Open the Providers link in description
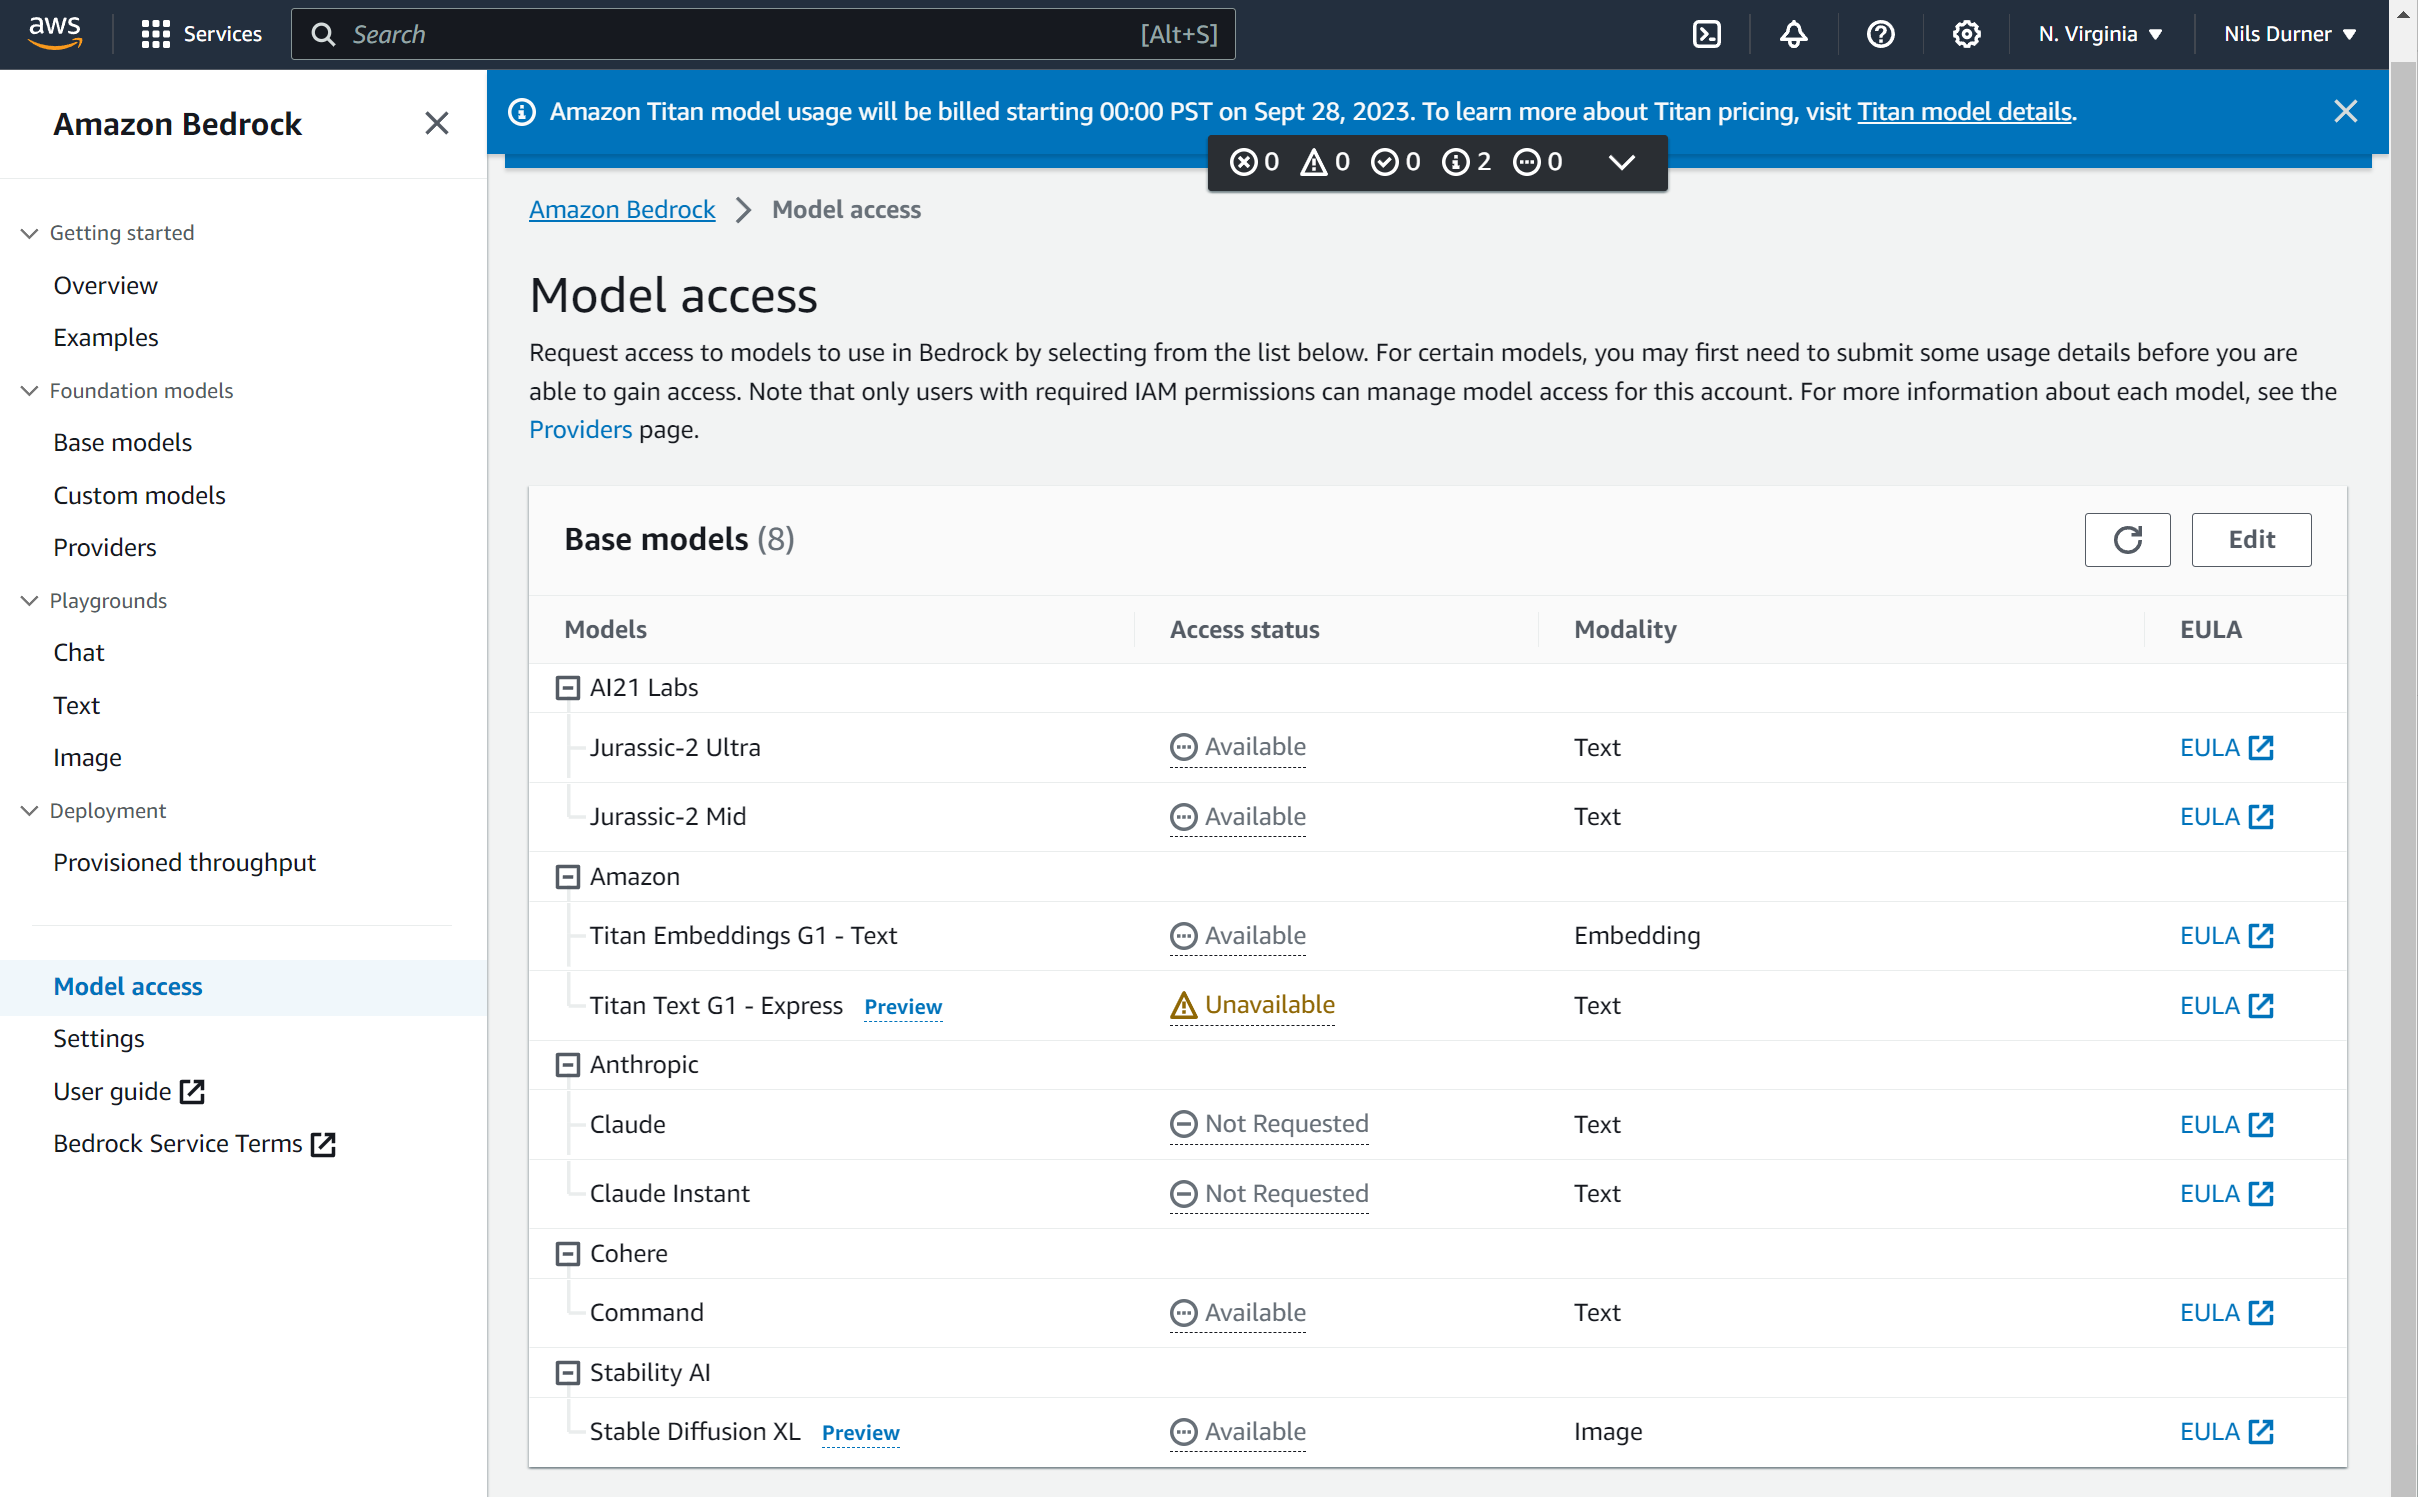The image size is (2418, 1497). 580,430
